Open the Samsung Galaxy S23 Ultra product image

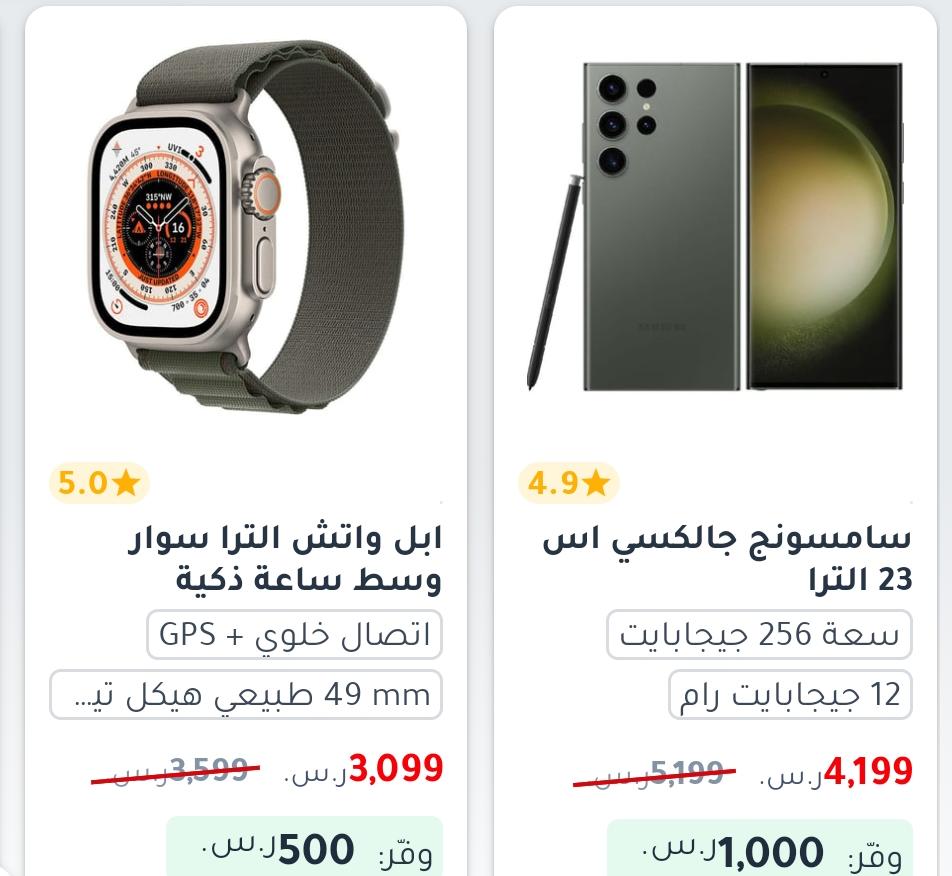[x=715, y=226]
